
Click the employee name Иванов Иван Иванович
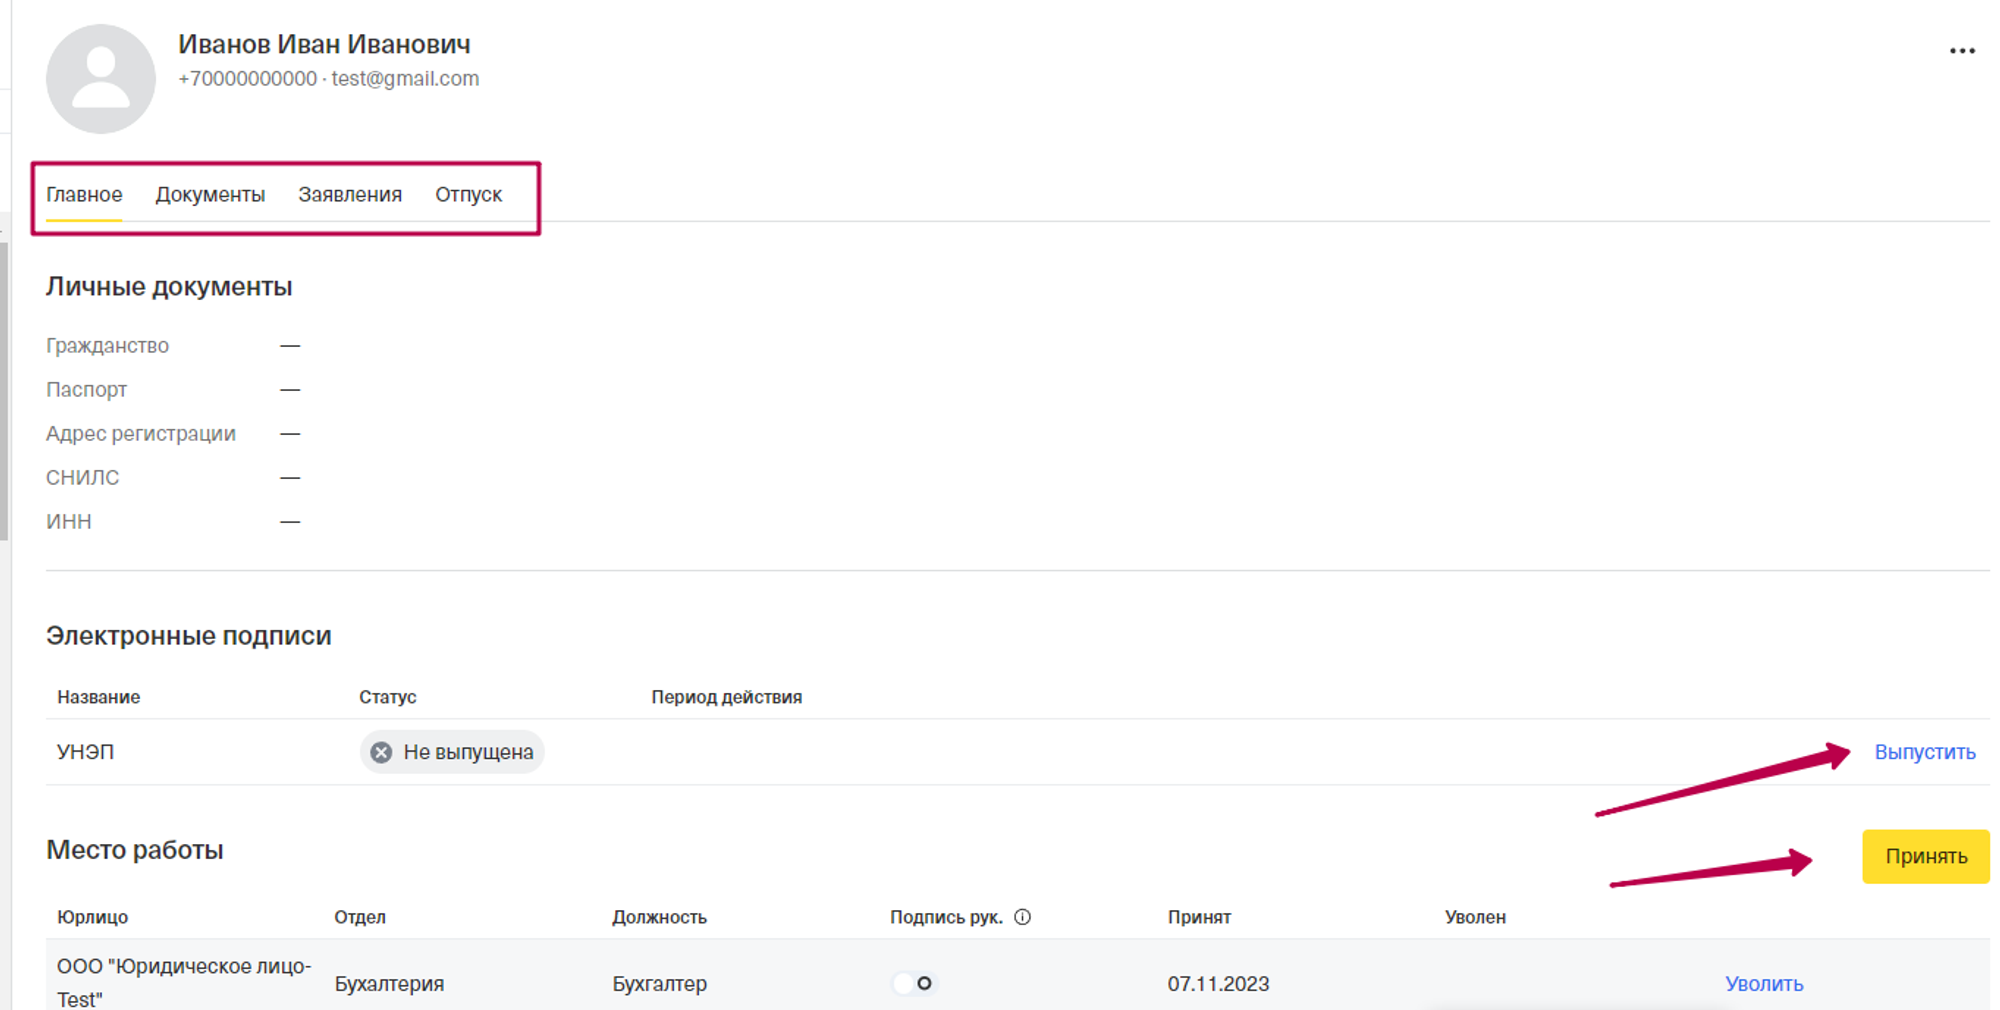tap(324, 44)
